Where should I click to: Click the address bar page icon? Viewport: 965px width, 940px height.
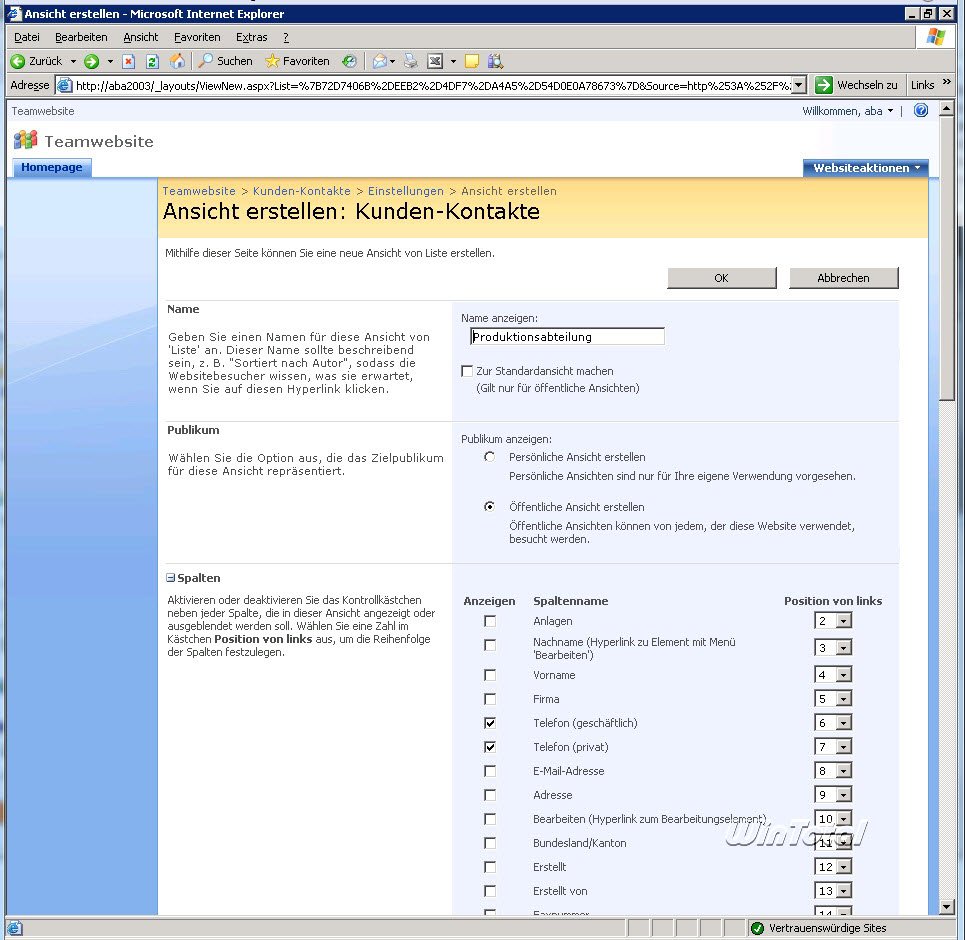pos(64,85)
